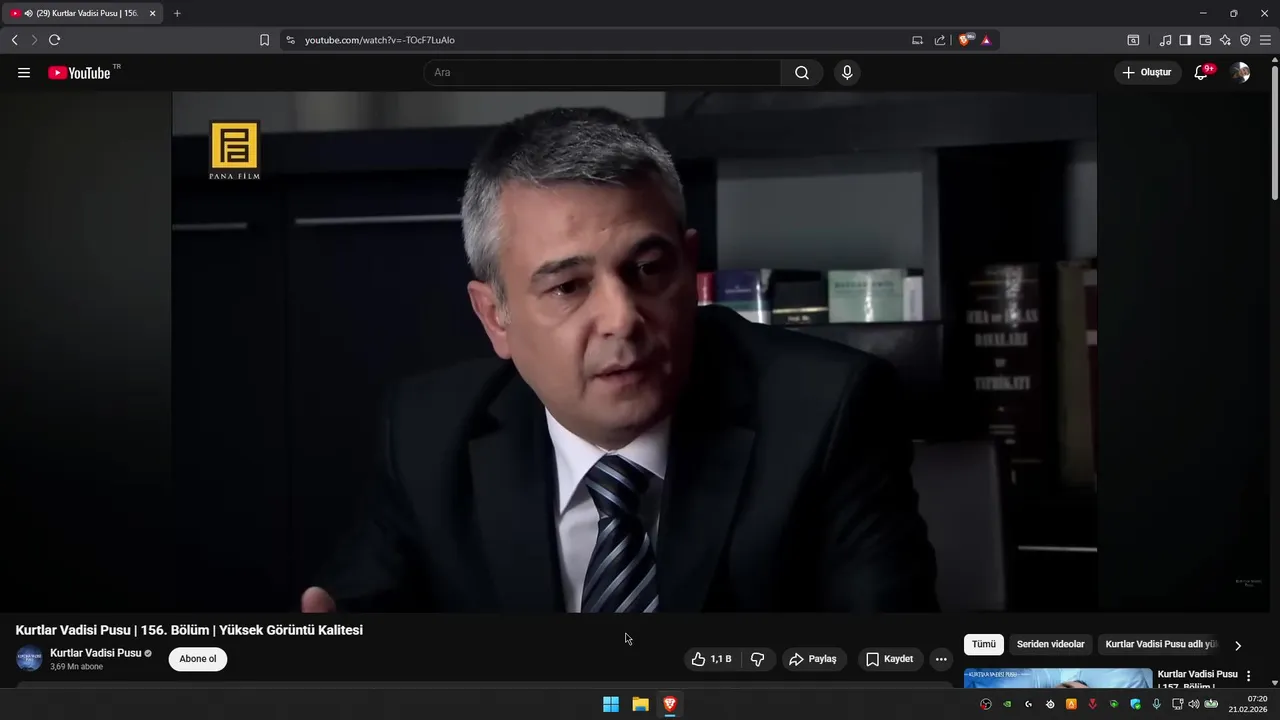Open tab search icon in toolbar
The height and width of the screenshot is (720, 1280).
(x=1133, y=40)
